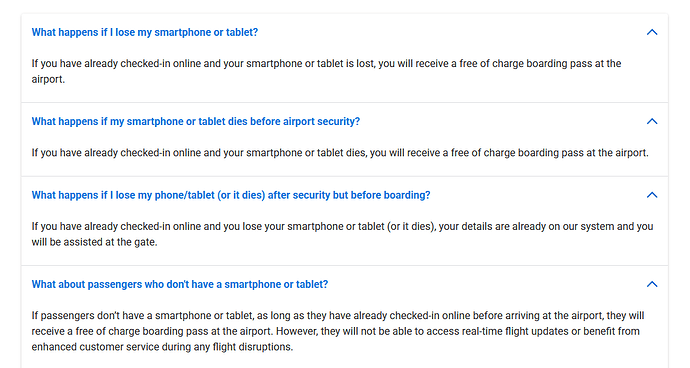
Task: Click 'lose my phone/tablet (or it dies) after security' heading
Action: [x=231, y=195]
